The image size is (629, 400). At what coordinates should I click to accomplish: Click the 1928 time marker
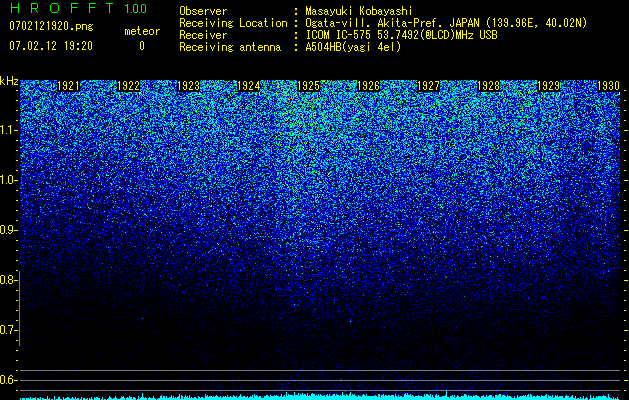489,86
